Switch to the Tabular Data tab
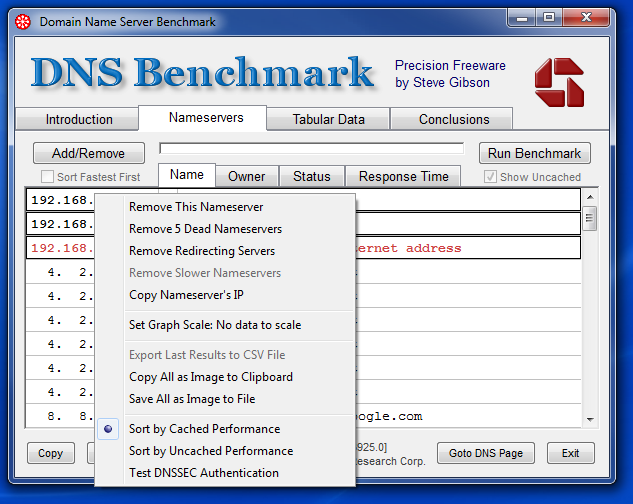This screenshot has height=504, width=633. (328, 119)
